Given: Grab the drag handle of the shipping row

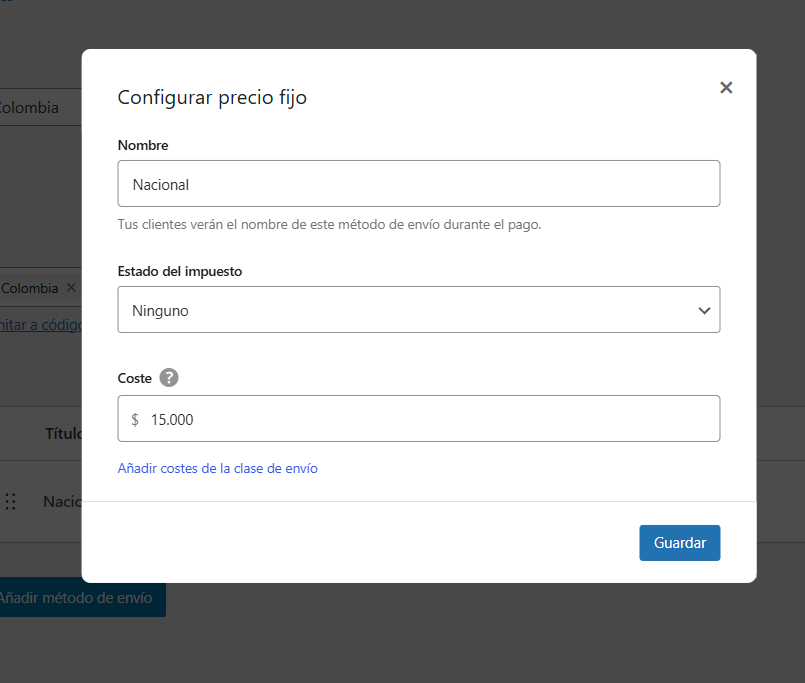Looking at the screenshot, I should 11,502.
